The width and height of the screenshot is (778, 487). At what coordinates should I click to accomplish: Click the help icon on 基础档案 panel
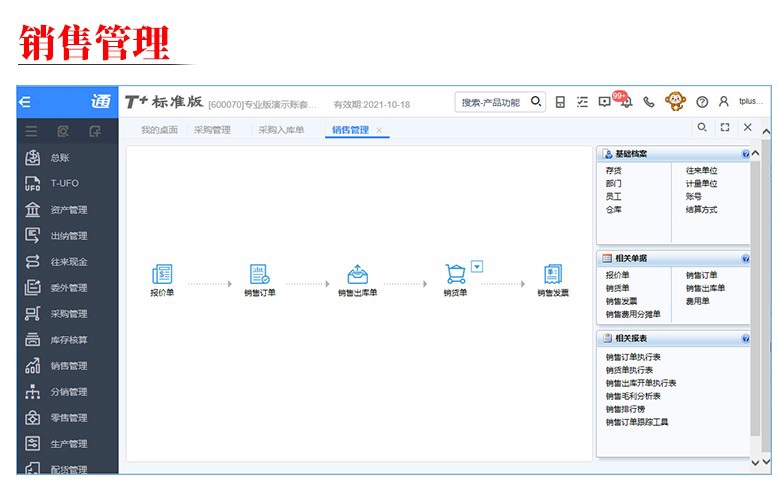[x=745, y=154]
